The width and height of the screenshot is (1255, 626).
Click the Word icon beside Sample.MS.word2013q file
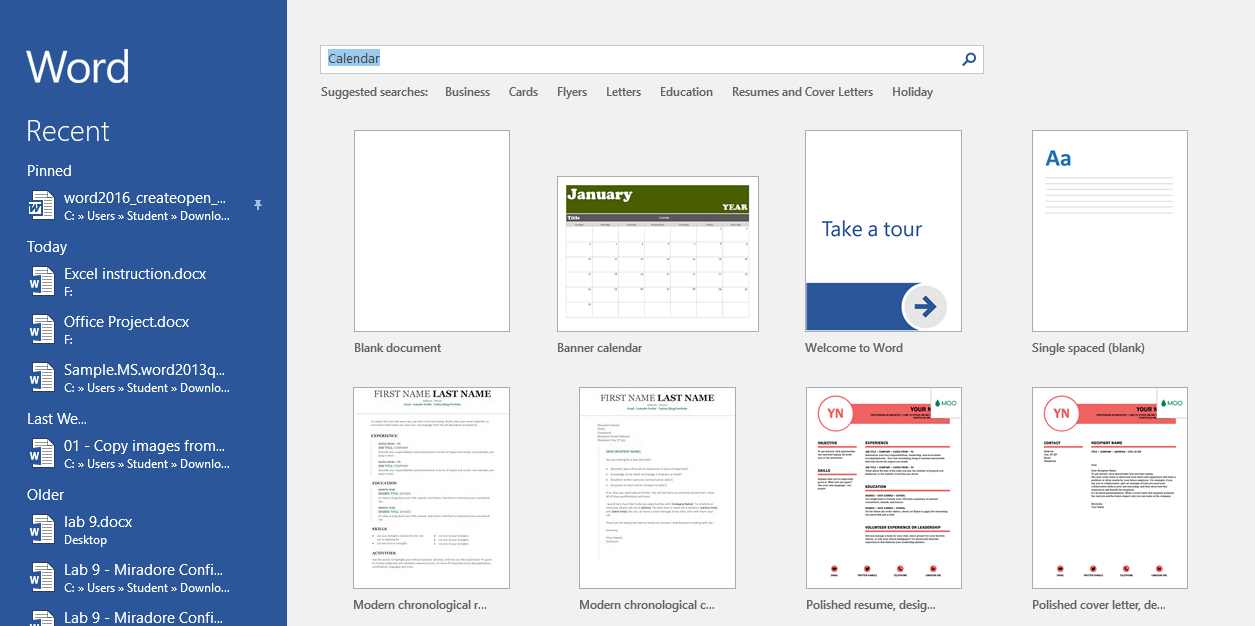(x=42, y=378)
